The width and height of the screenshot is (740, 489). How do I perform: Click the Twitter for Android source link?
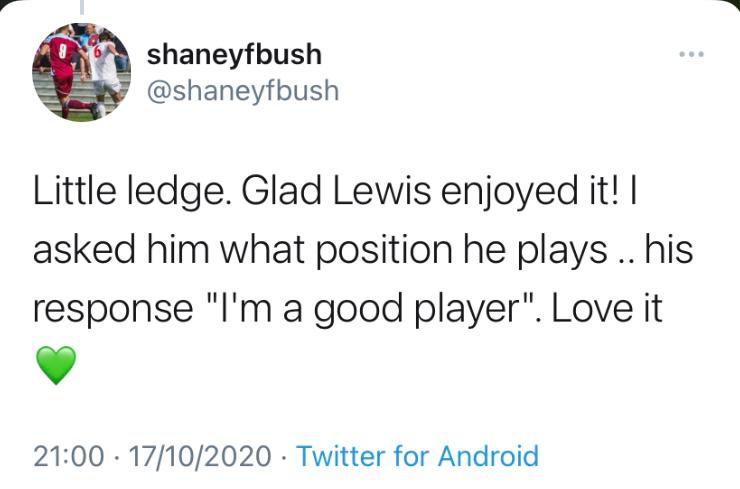pos(418,457)
